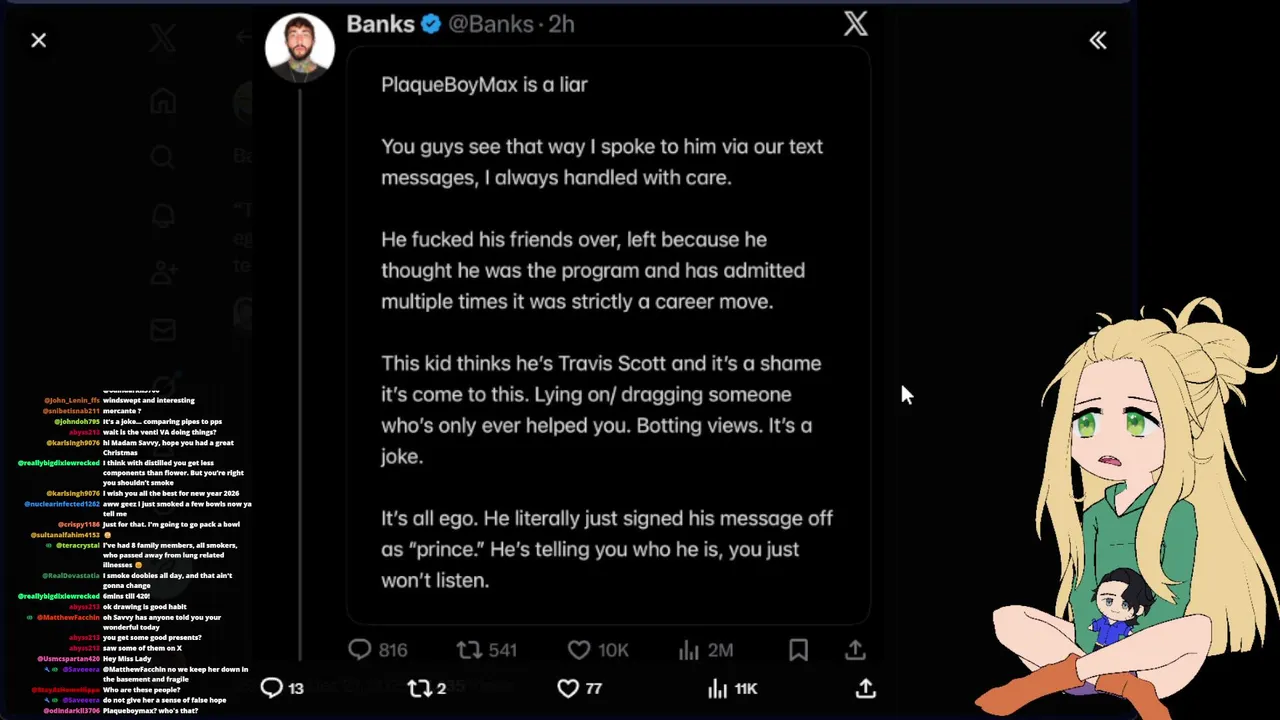Open the bottom bar's 11K views stats
The width and height of the screenshot is (1280, 720).
point(717,688)
